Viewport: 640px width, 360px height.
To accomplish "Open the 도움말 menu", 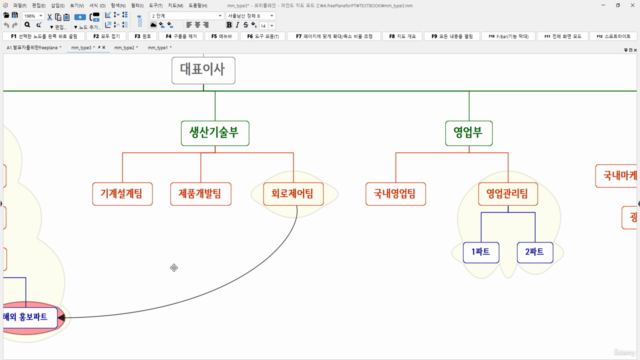I will point(198,6).
